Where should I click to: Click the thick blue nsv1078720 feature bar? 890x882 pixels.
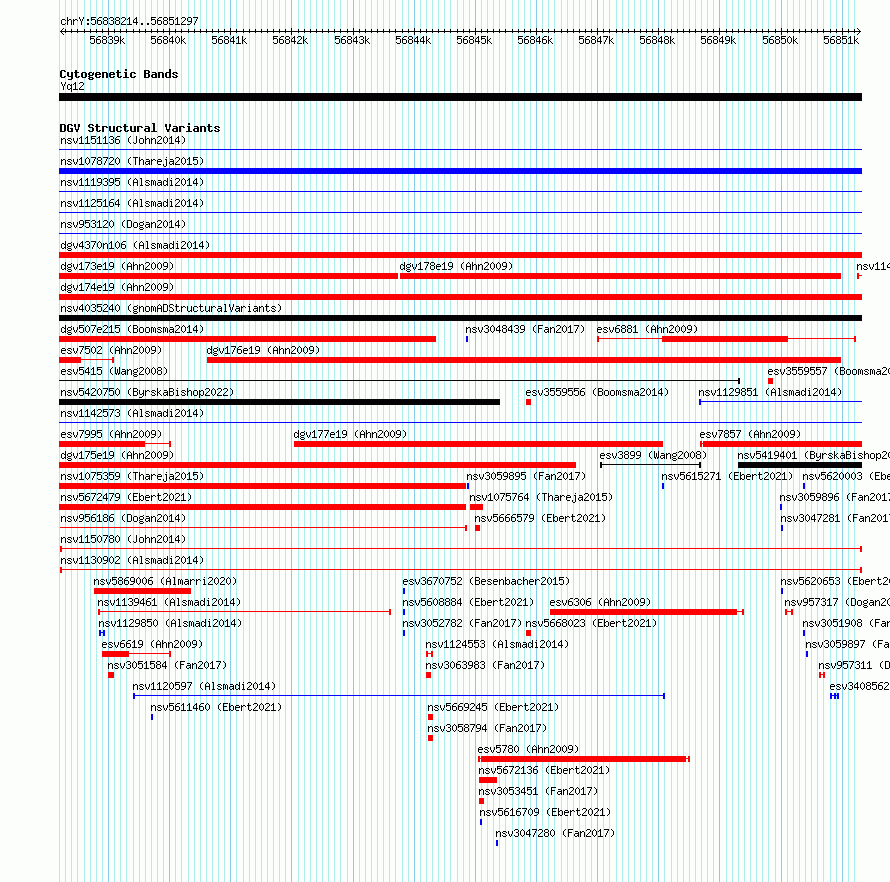click(460, 171)
